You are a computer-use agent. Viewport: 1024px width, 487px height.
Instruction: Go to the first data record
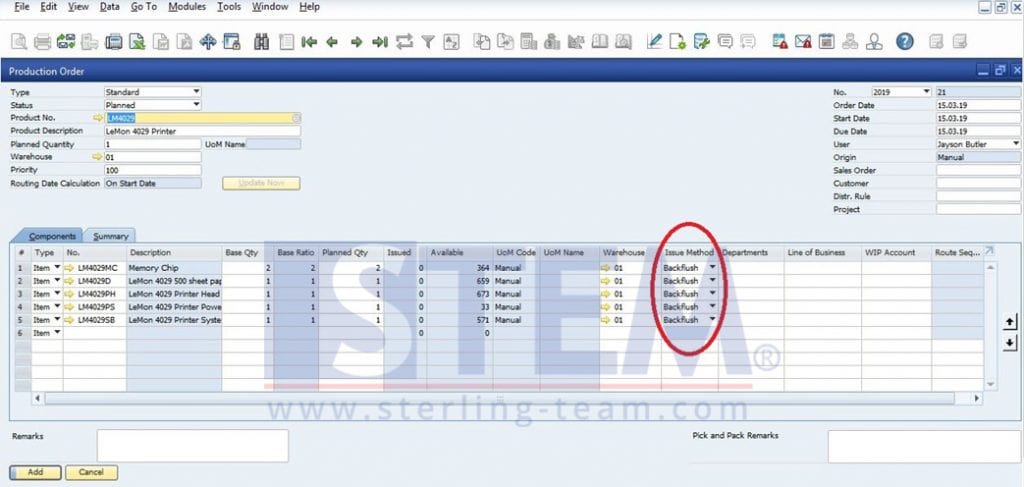tap(309, 42)
